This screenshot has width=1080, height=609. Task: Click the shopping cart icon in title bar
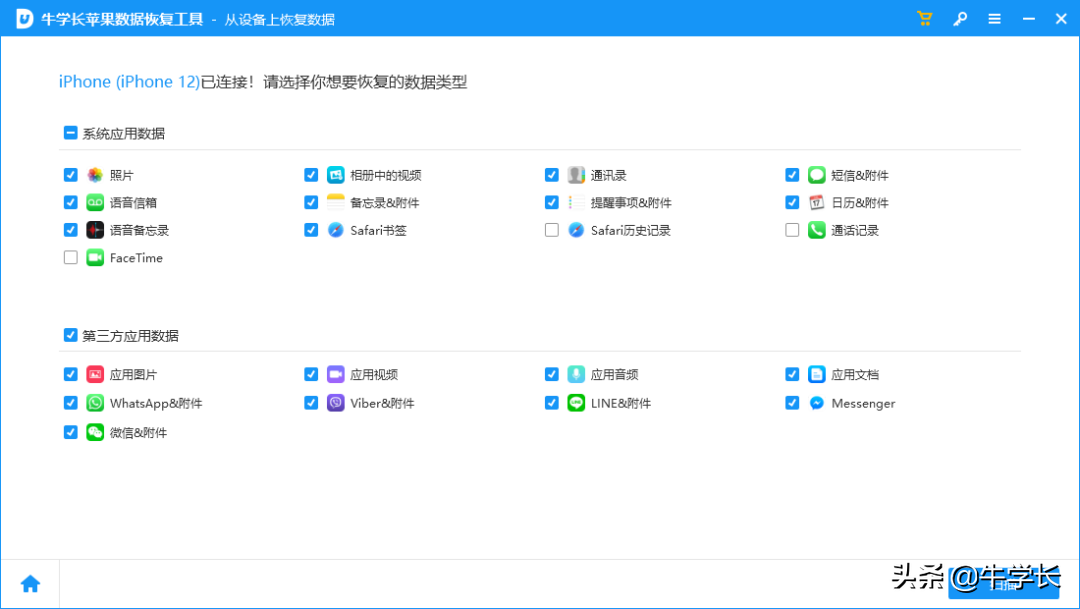click(x=925, y=19)
